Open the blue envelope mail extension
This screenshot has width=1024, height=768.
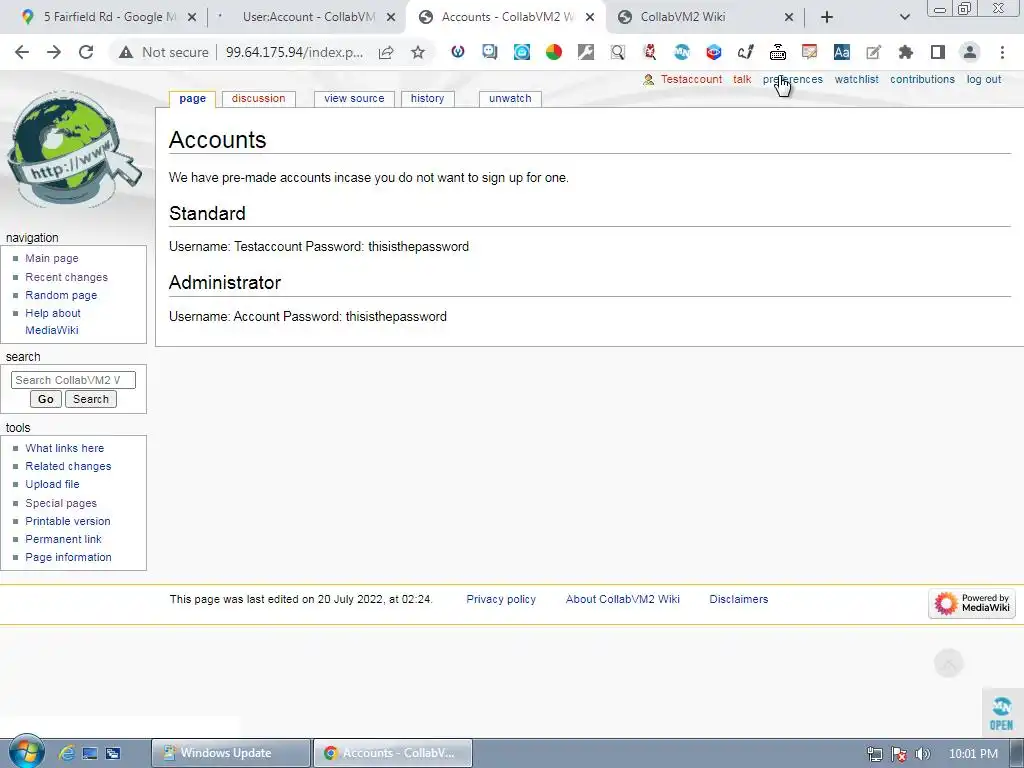[x=522, y=52]
